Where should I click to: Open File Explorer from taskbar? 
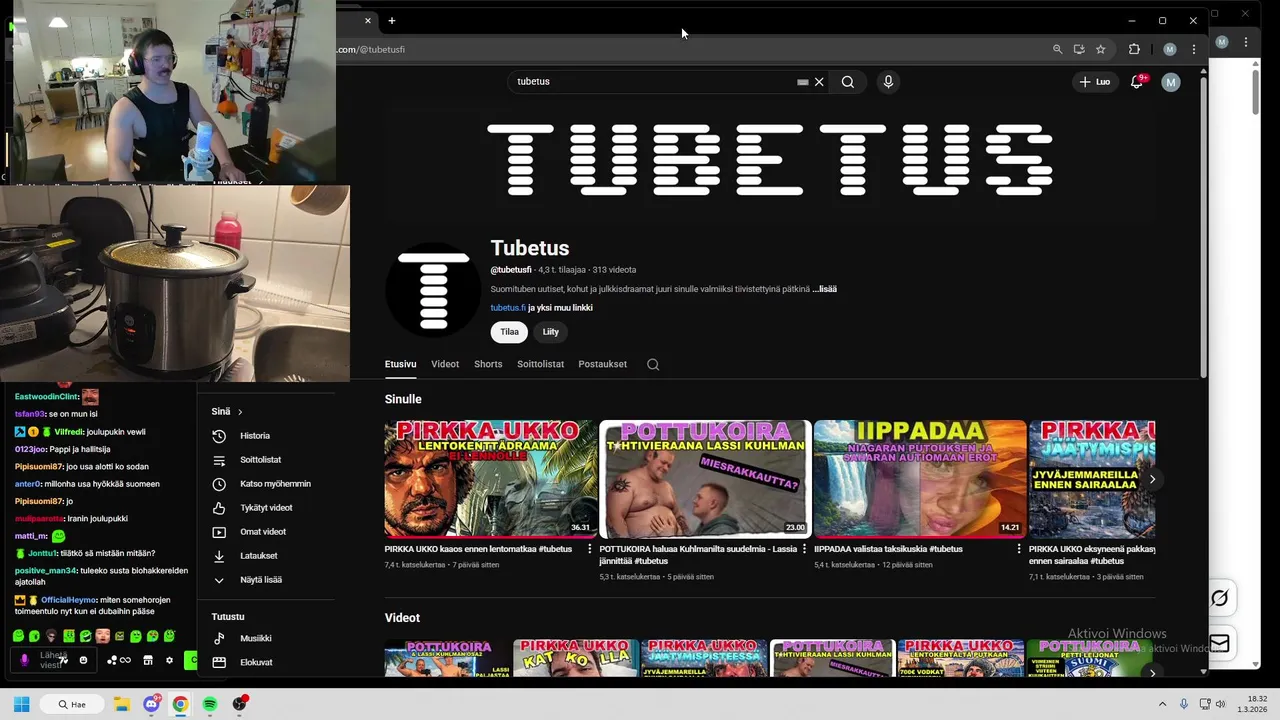[x=121, y=704]
